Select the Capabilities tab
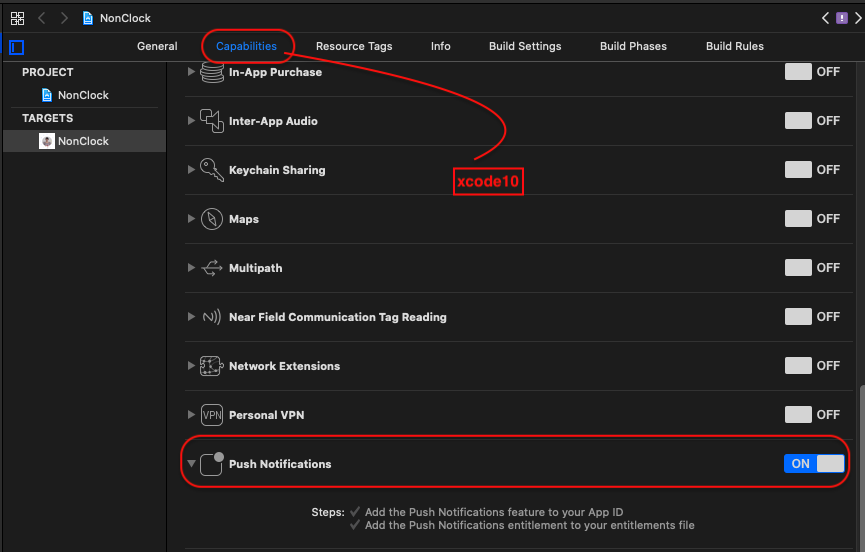The image size is (865, 552). (246, 46)
